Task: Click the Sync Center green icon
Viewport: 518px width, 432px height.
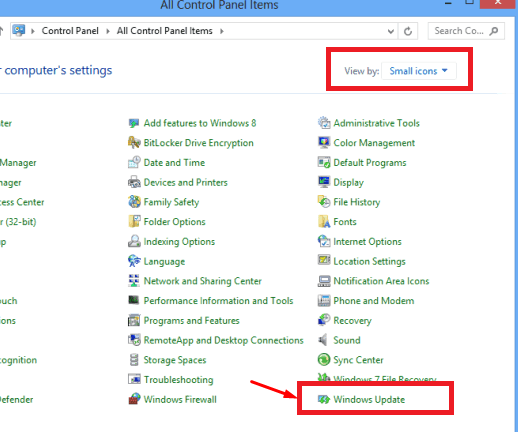Action: (324, 360)
